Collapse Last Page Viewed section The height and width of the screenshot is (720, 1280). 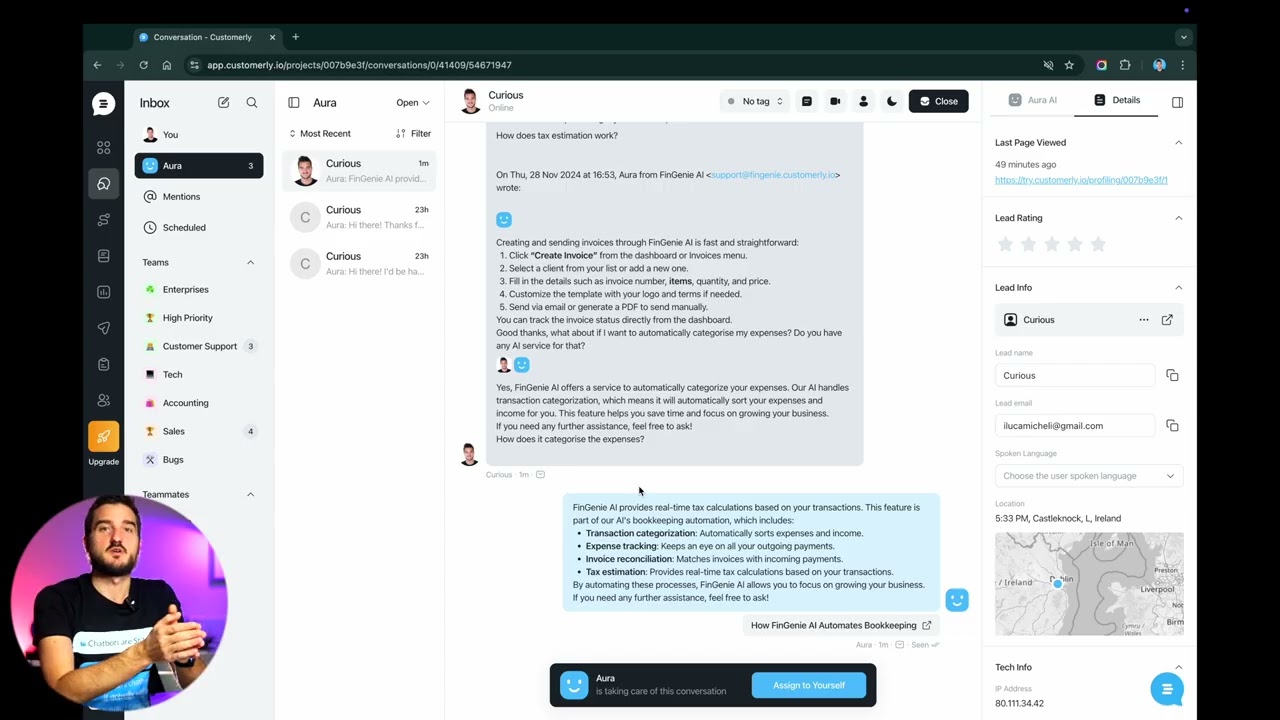1178,143
